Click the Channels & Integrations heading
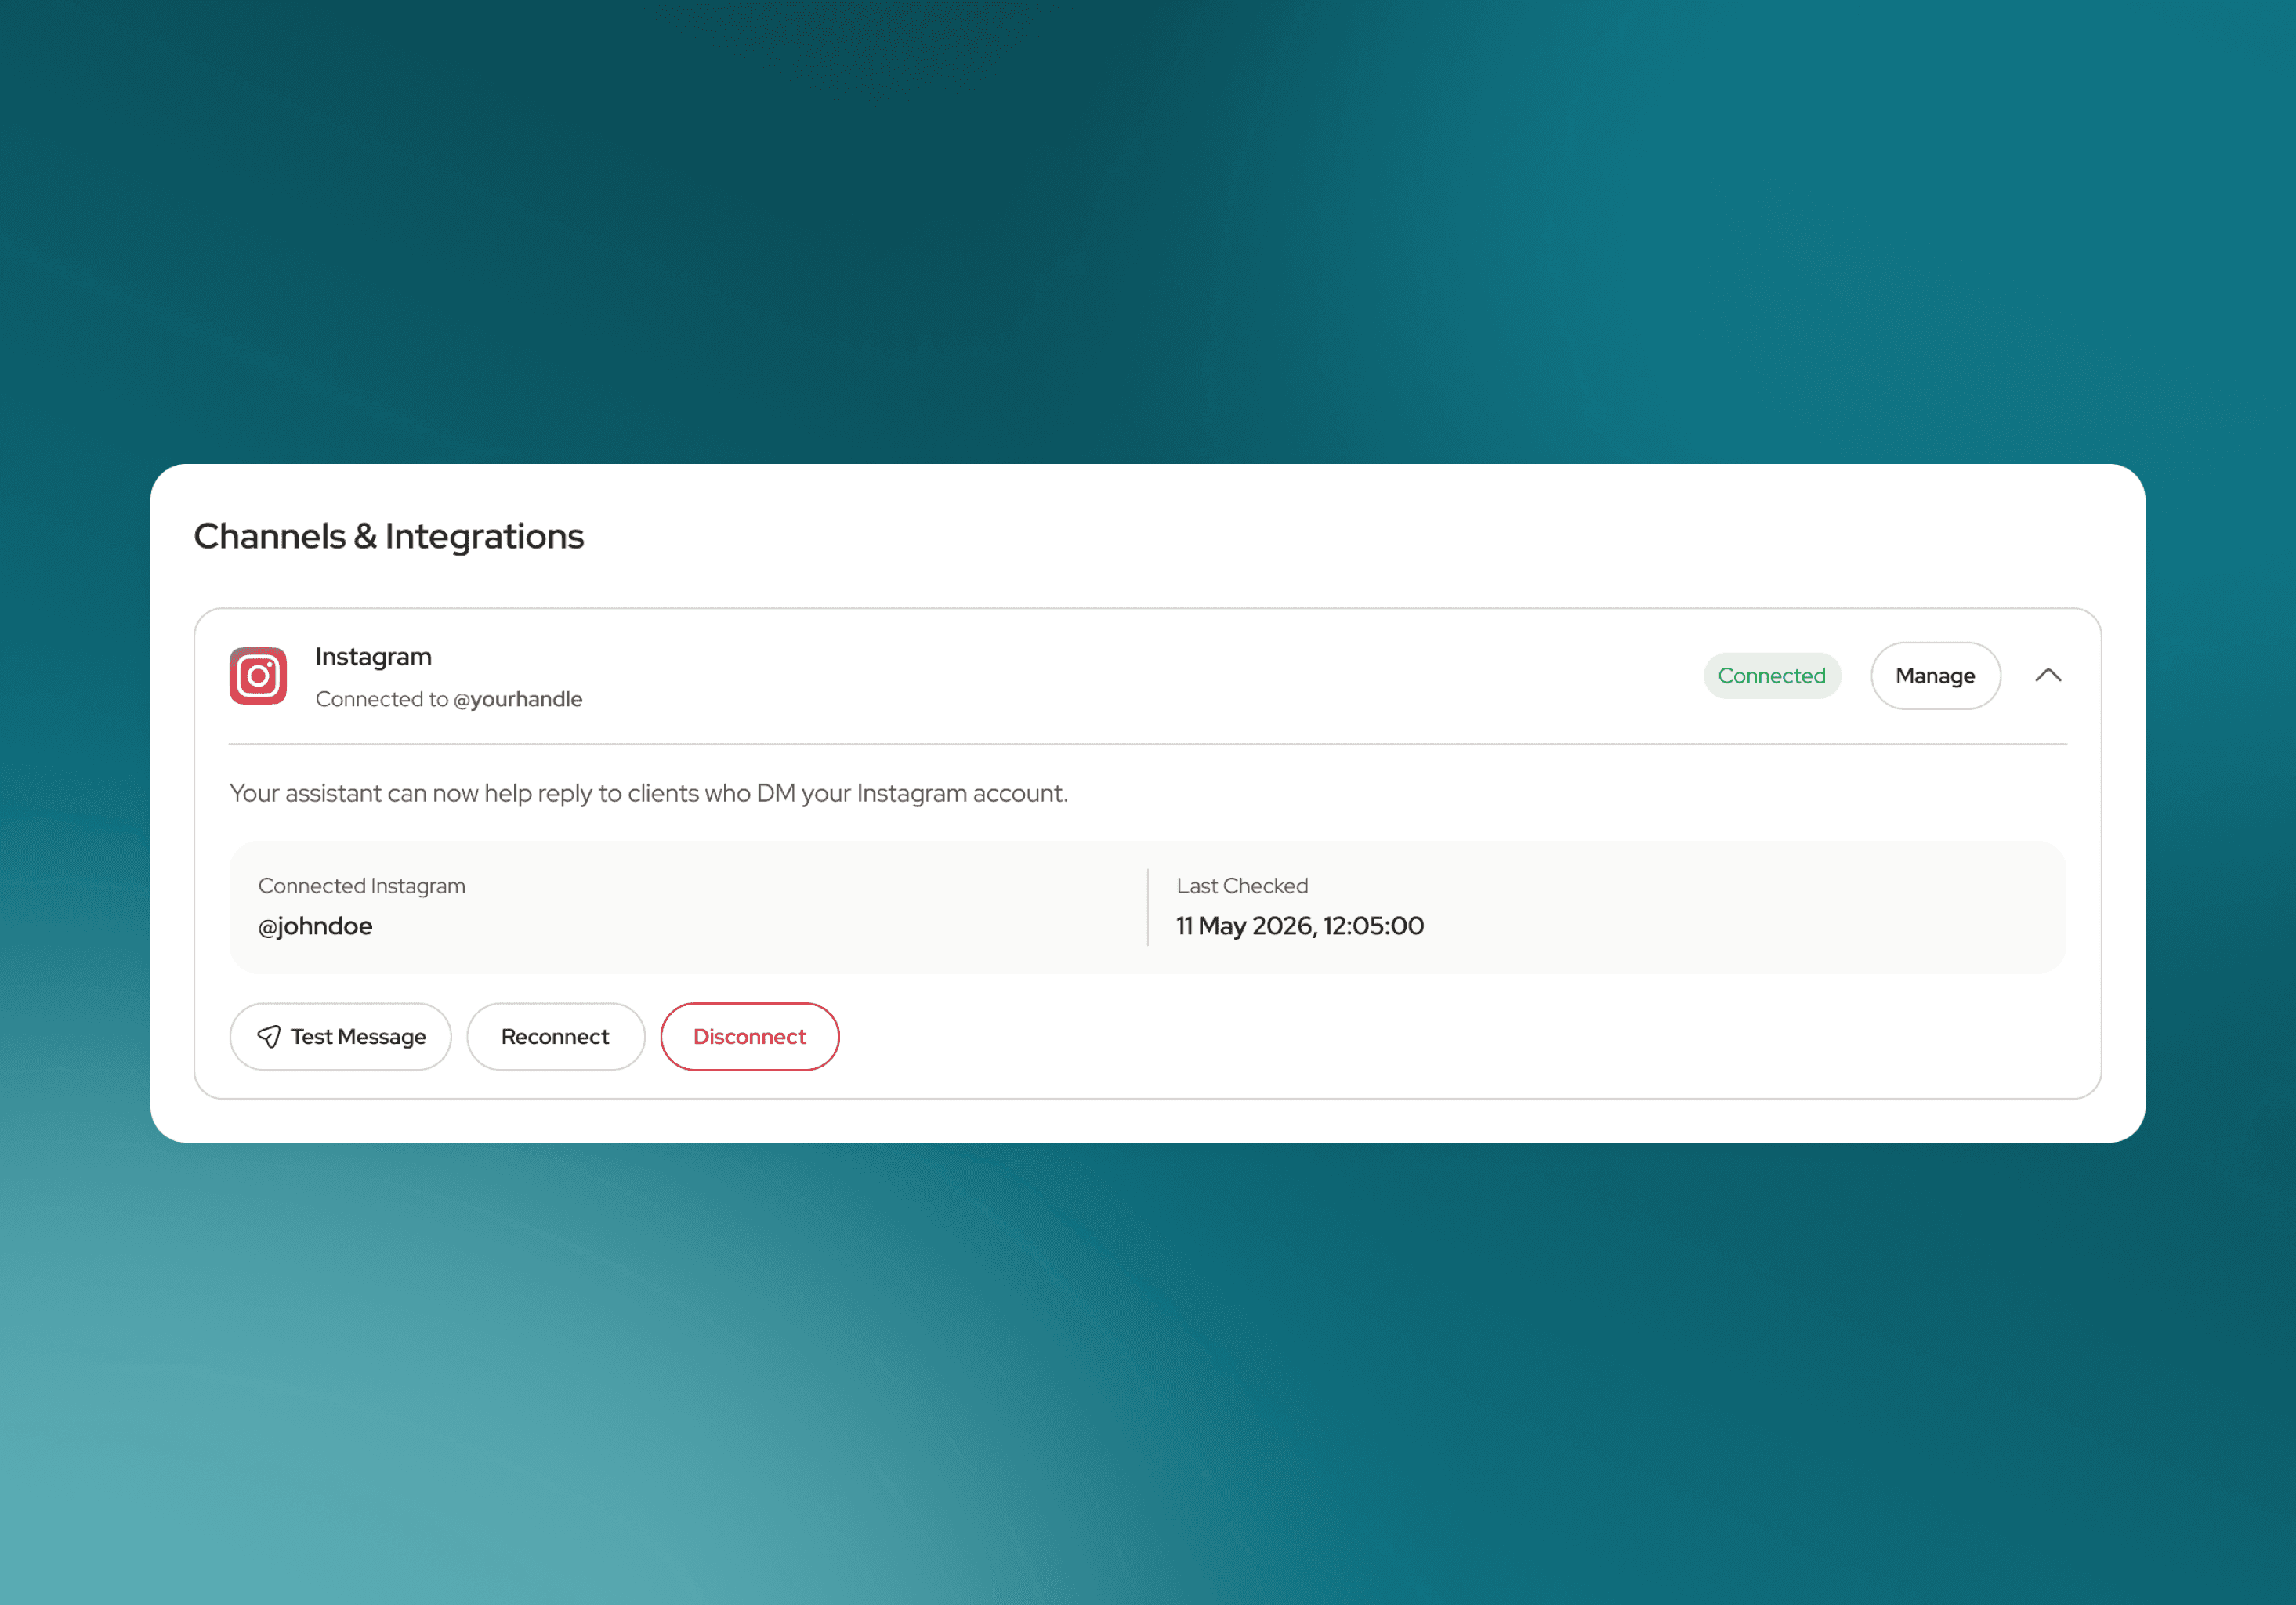The height and width of the screenshot is (1605, 2296). pyautogui.click(x=389, y=536)
